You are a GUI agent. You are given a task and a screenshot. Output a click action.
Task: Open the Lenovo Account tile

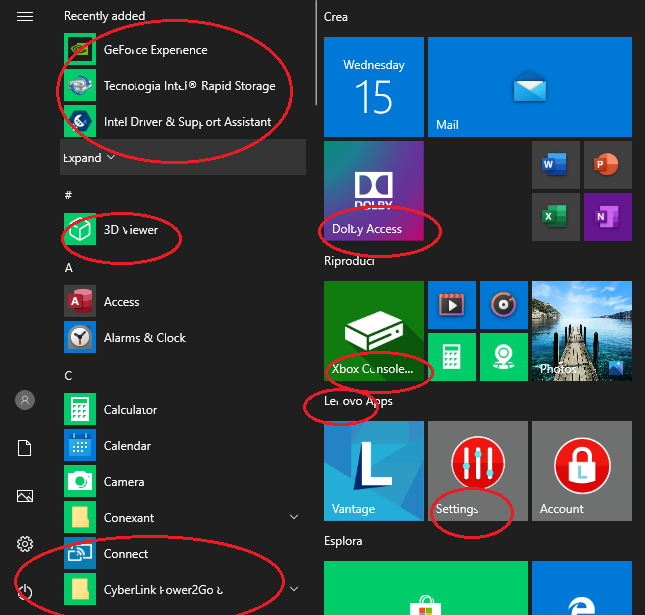click(582, 471)
